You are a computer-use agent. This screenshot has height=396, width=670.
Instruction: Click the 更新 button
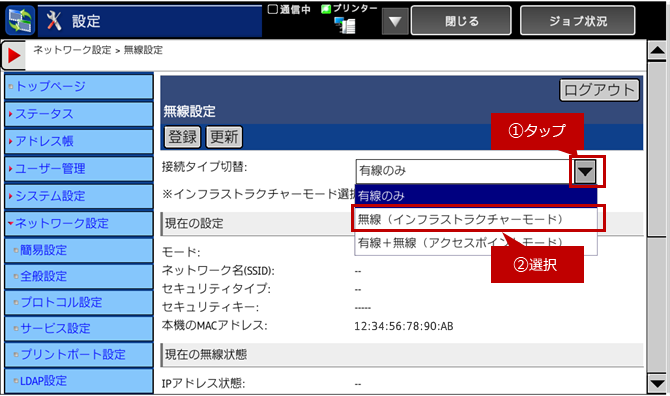coord(224,137)
